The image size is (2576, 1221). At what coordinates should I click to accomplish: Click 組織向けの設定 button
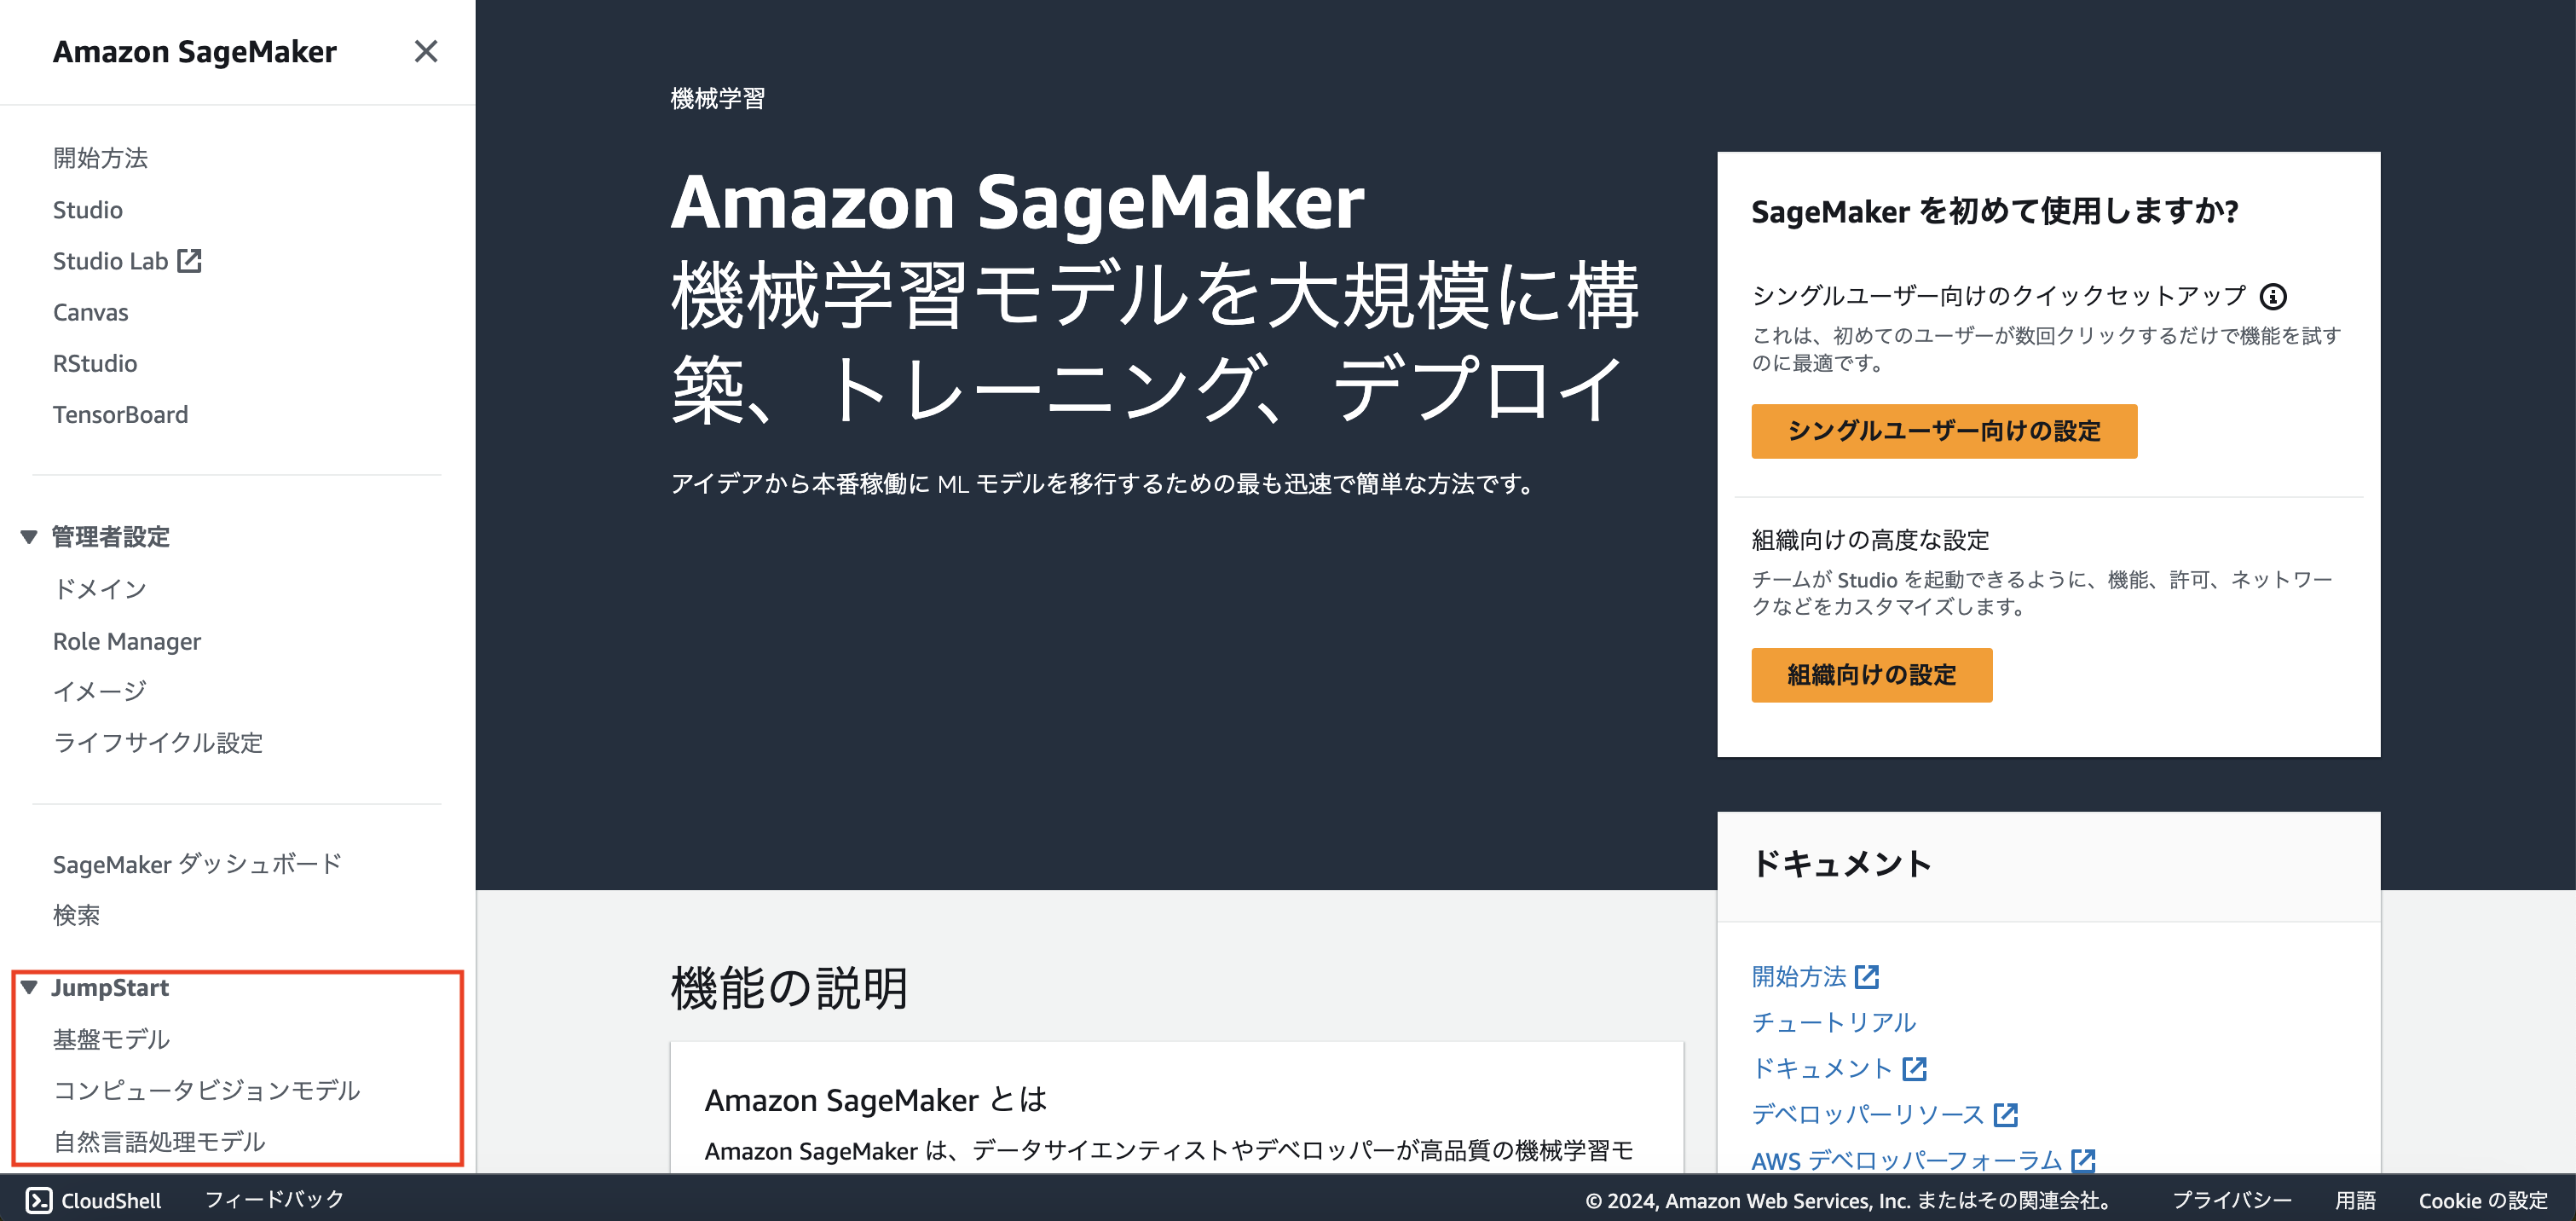(x=1871, y=675)
